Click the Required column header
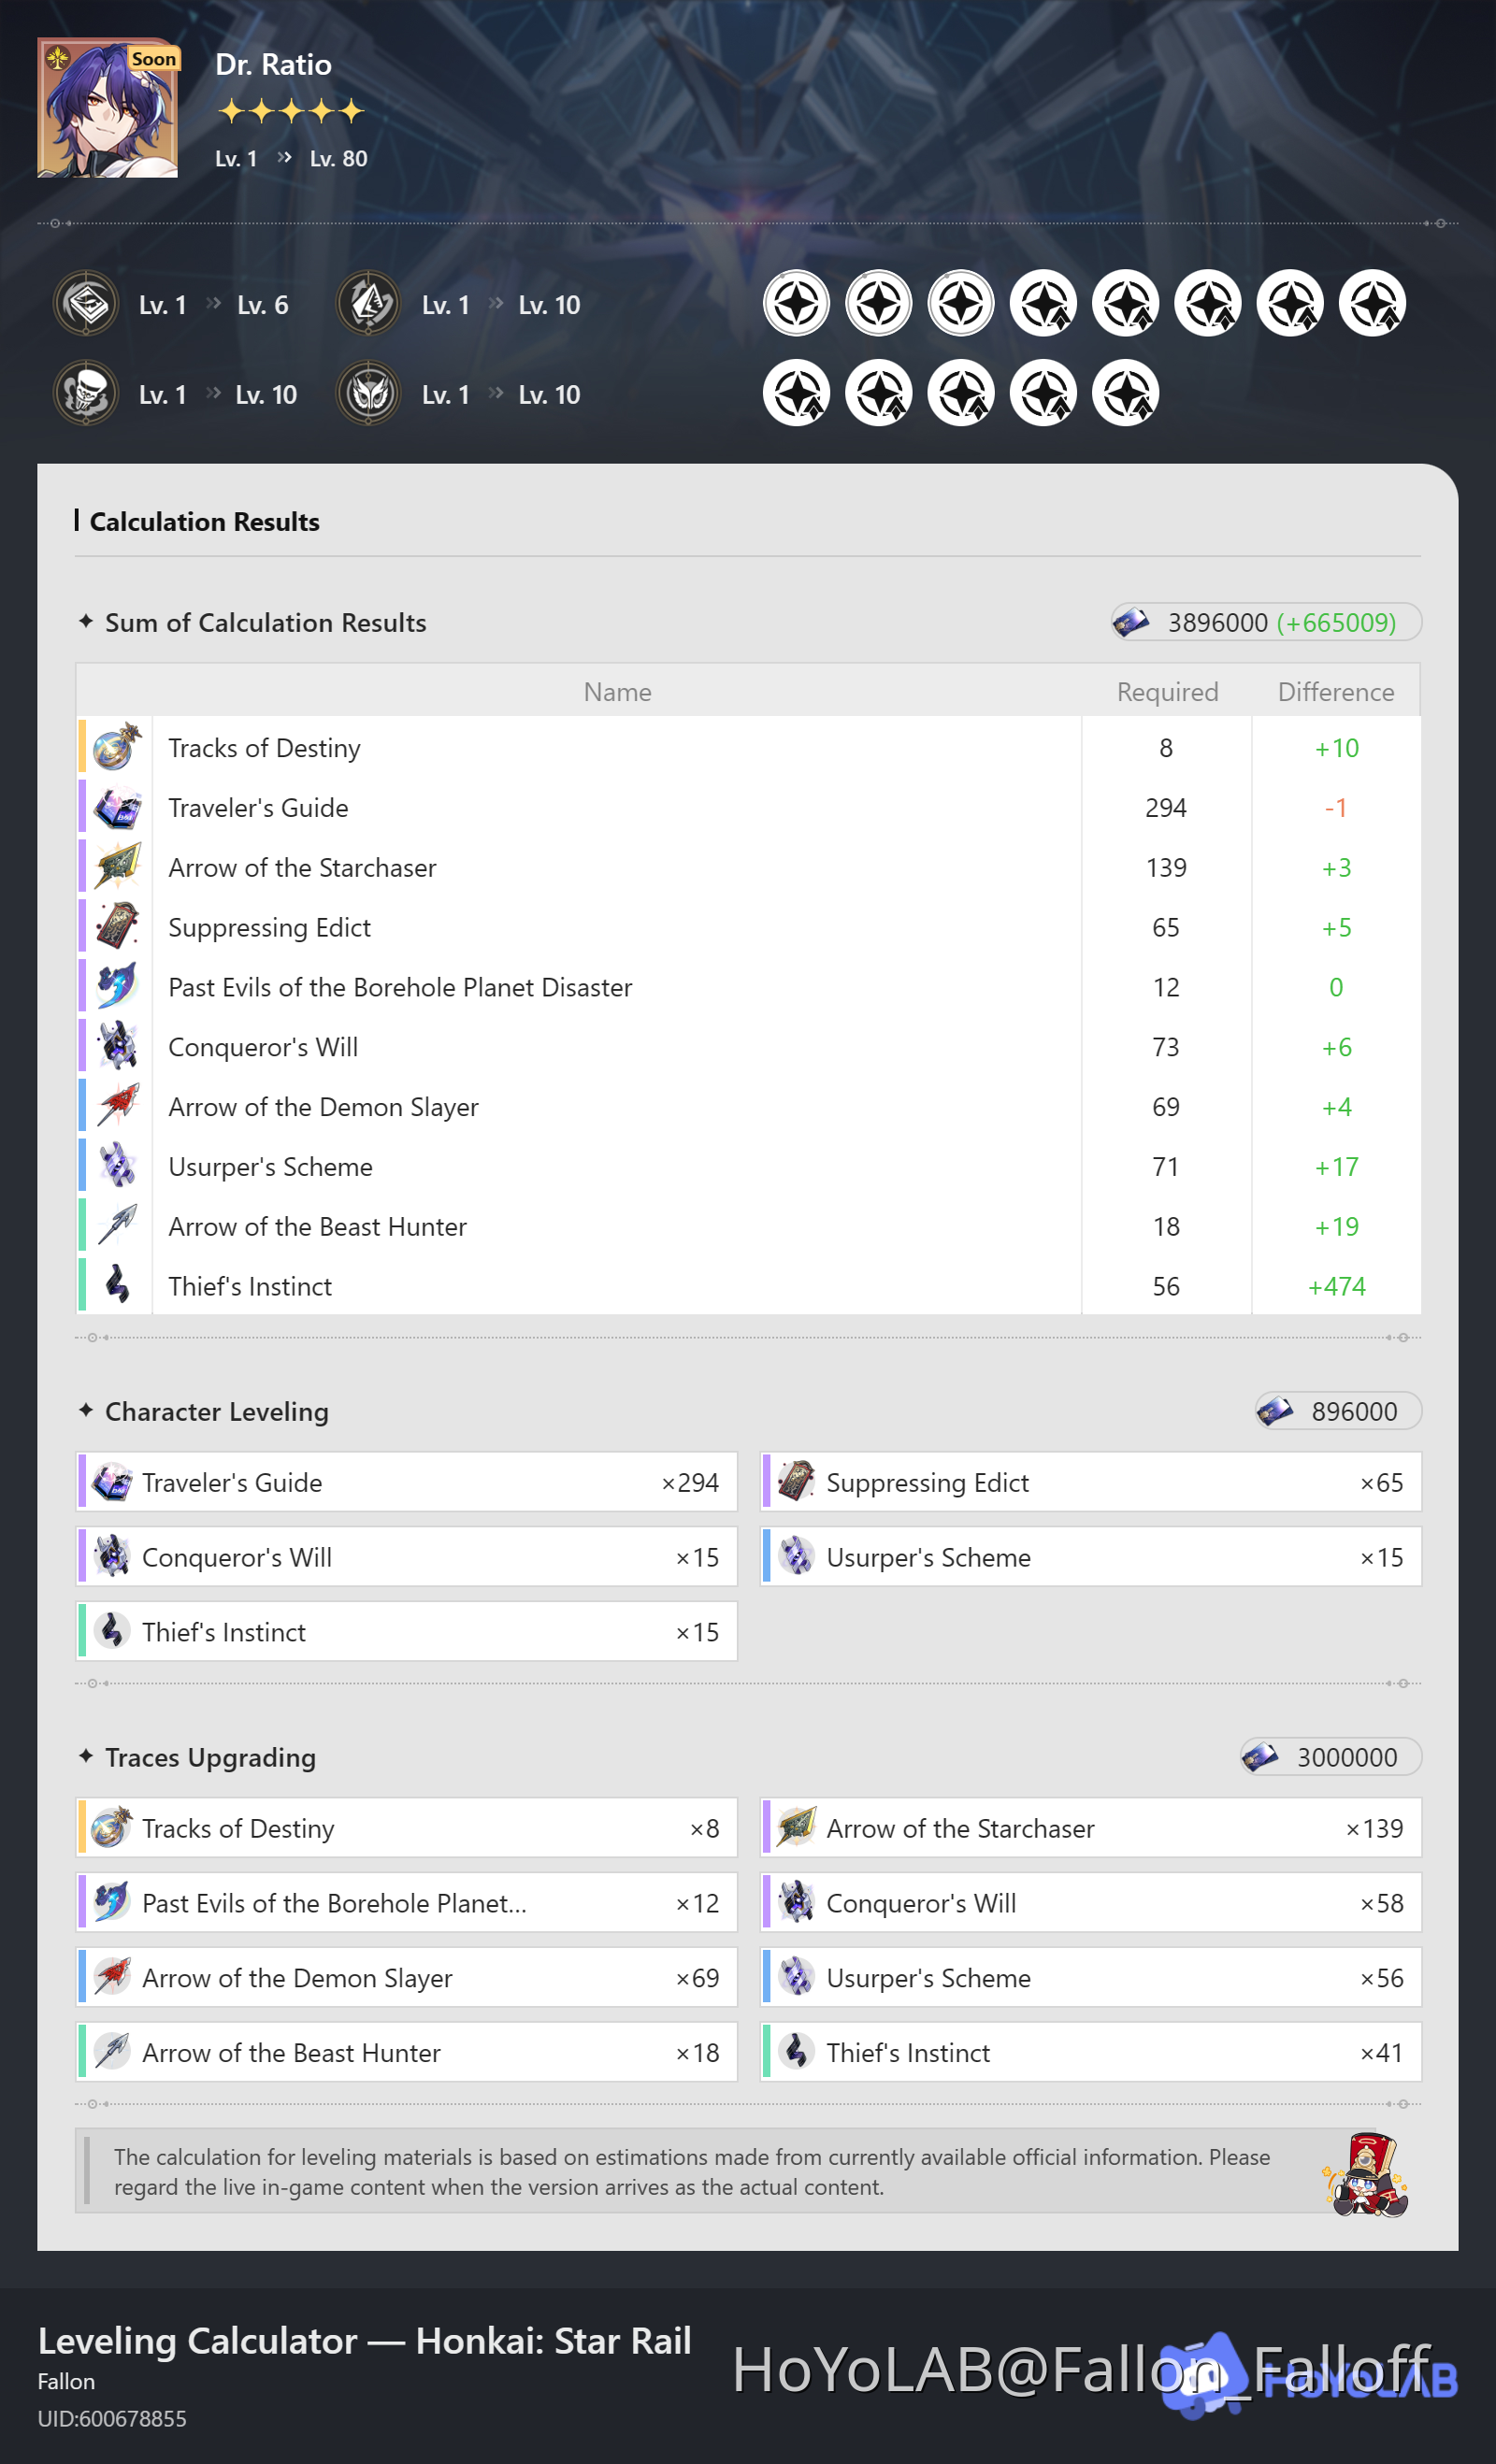The height and width of the screenshot is (2464, 1496). [x=1167, y=692]
